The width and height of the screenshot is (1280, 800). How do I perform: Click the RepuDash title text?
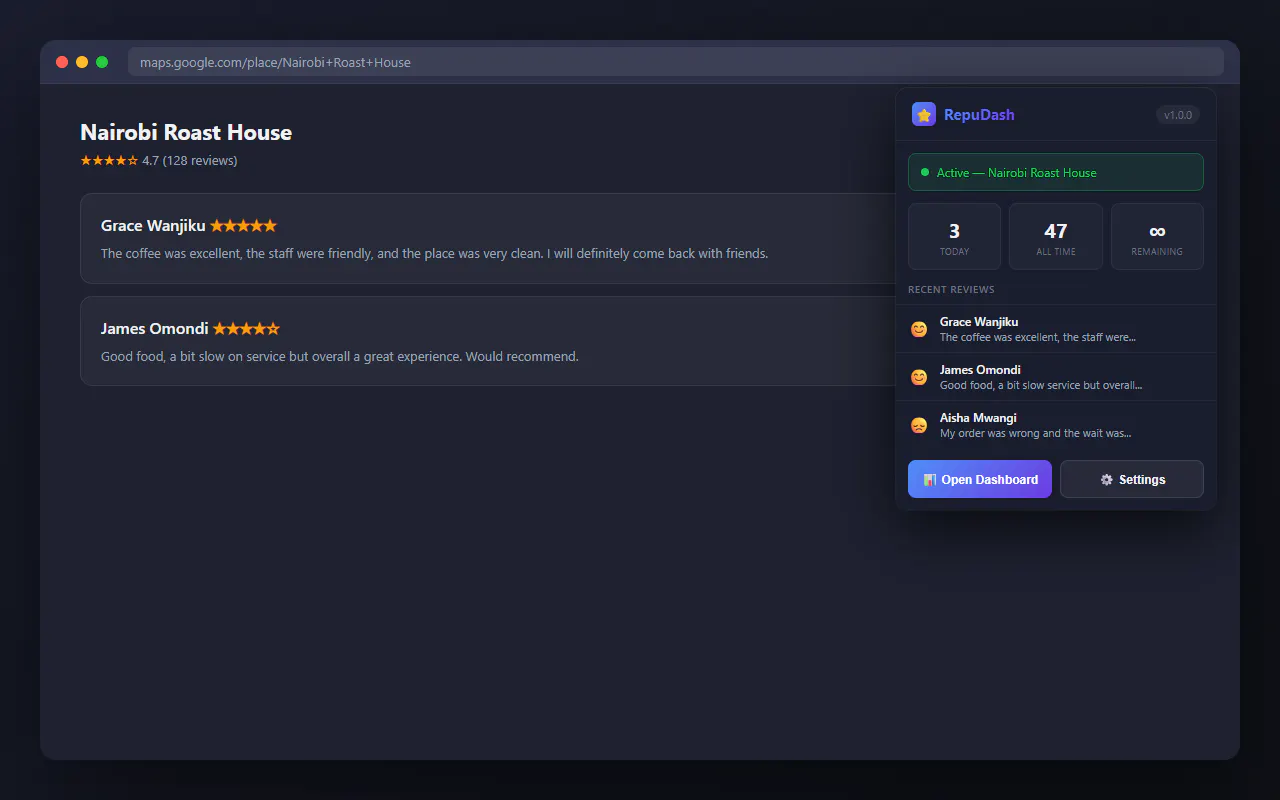pyautogui.click(x=979, y=115)
